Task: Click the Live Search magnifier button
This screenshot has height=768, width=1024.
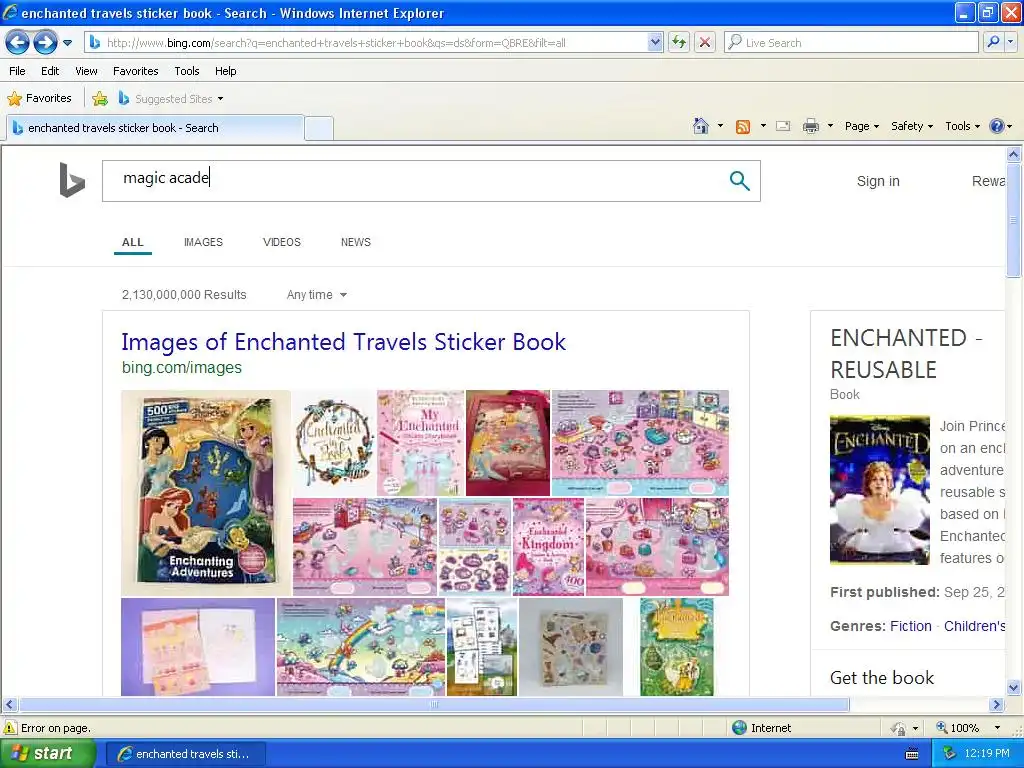Action: [993, 42]
